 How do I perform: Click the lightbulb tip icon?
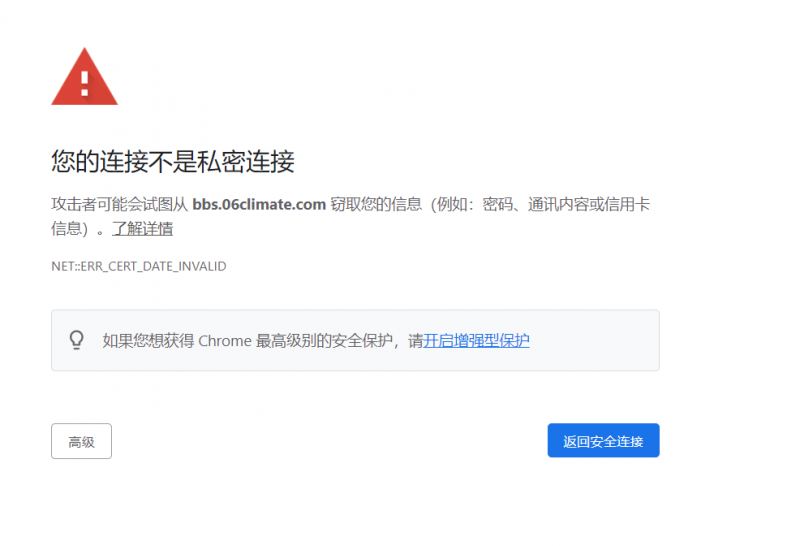point(77,340)
